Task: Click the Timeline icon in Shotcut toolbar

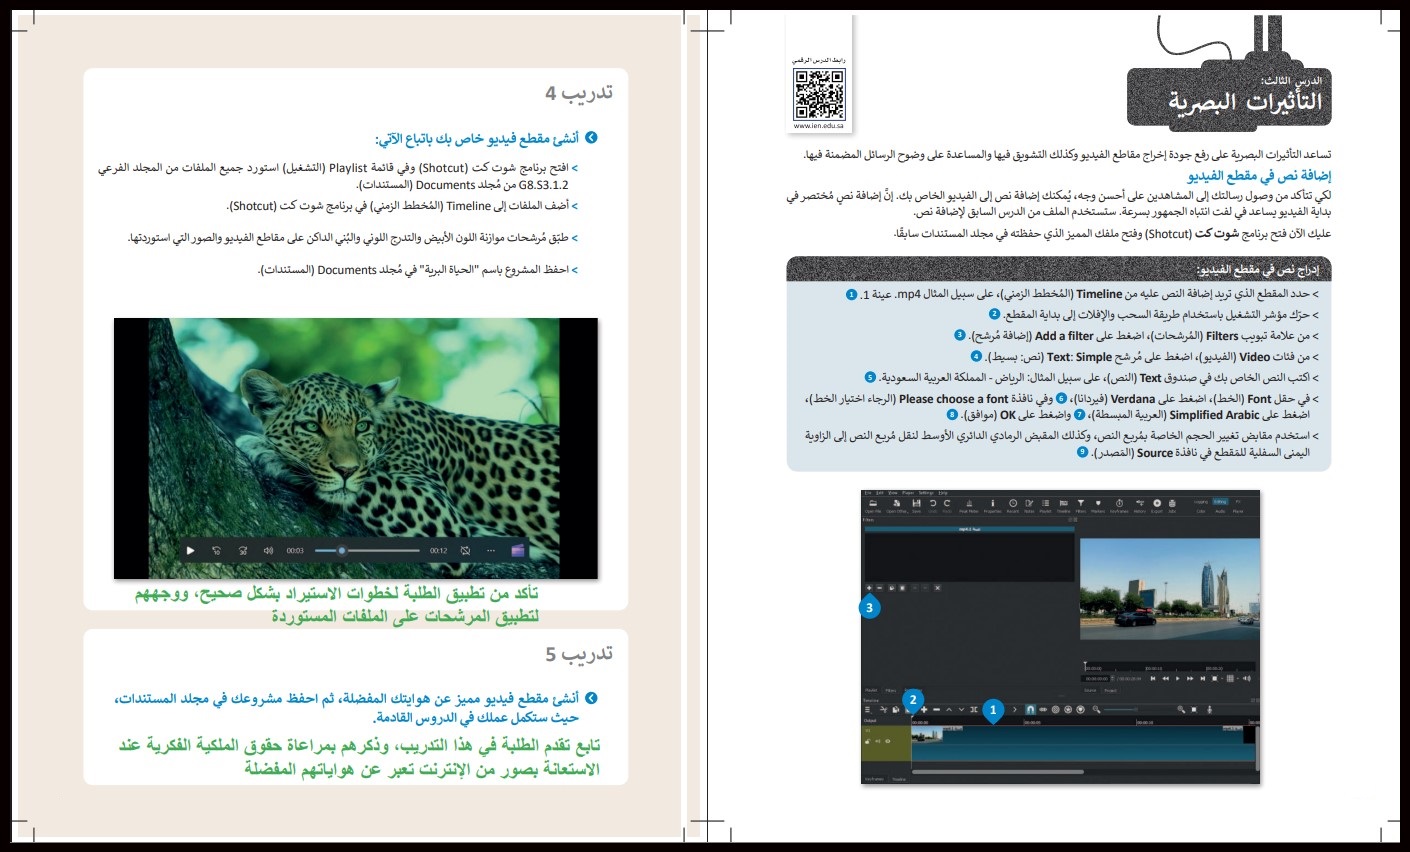Action: (x=1063, y=503)
